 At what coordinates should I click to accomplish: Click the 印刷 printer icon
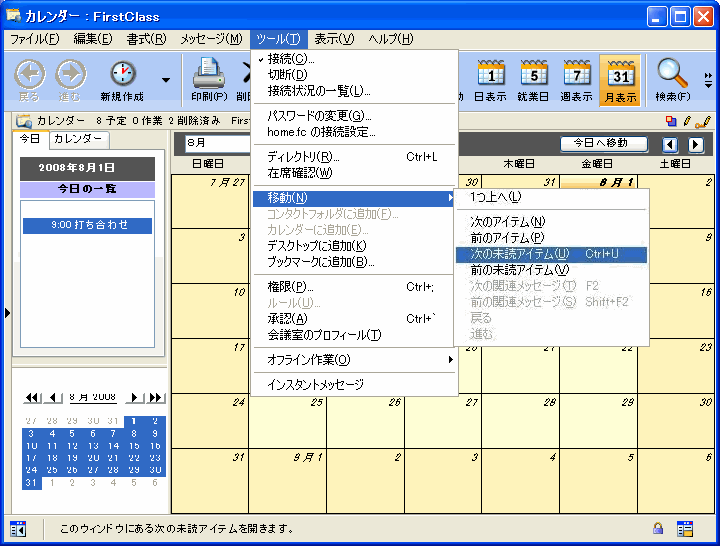pyautogui.click(x=209, y=73)
